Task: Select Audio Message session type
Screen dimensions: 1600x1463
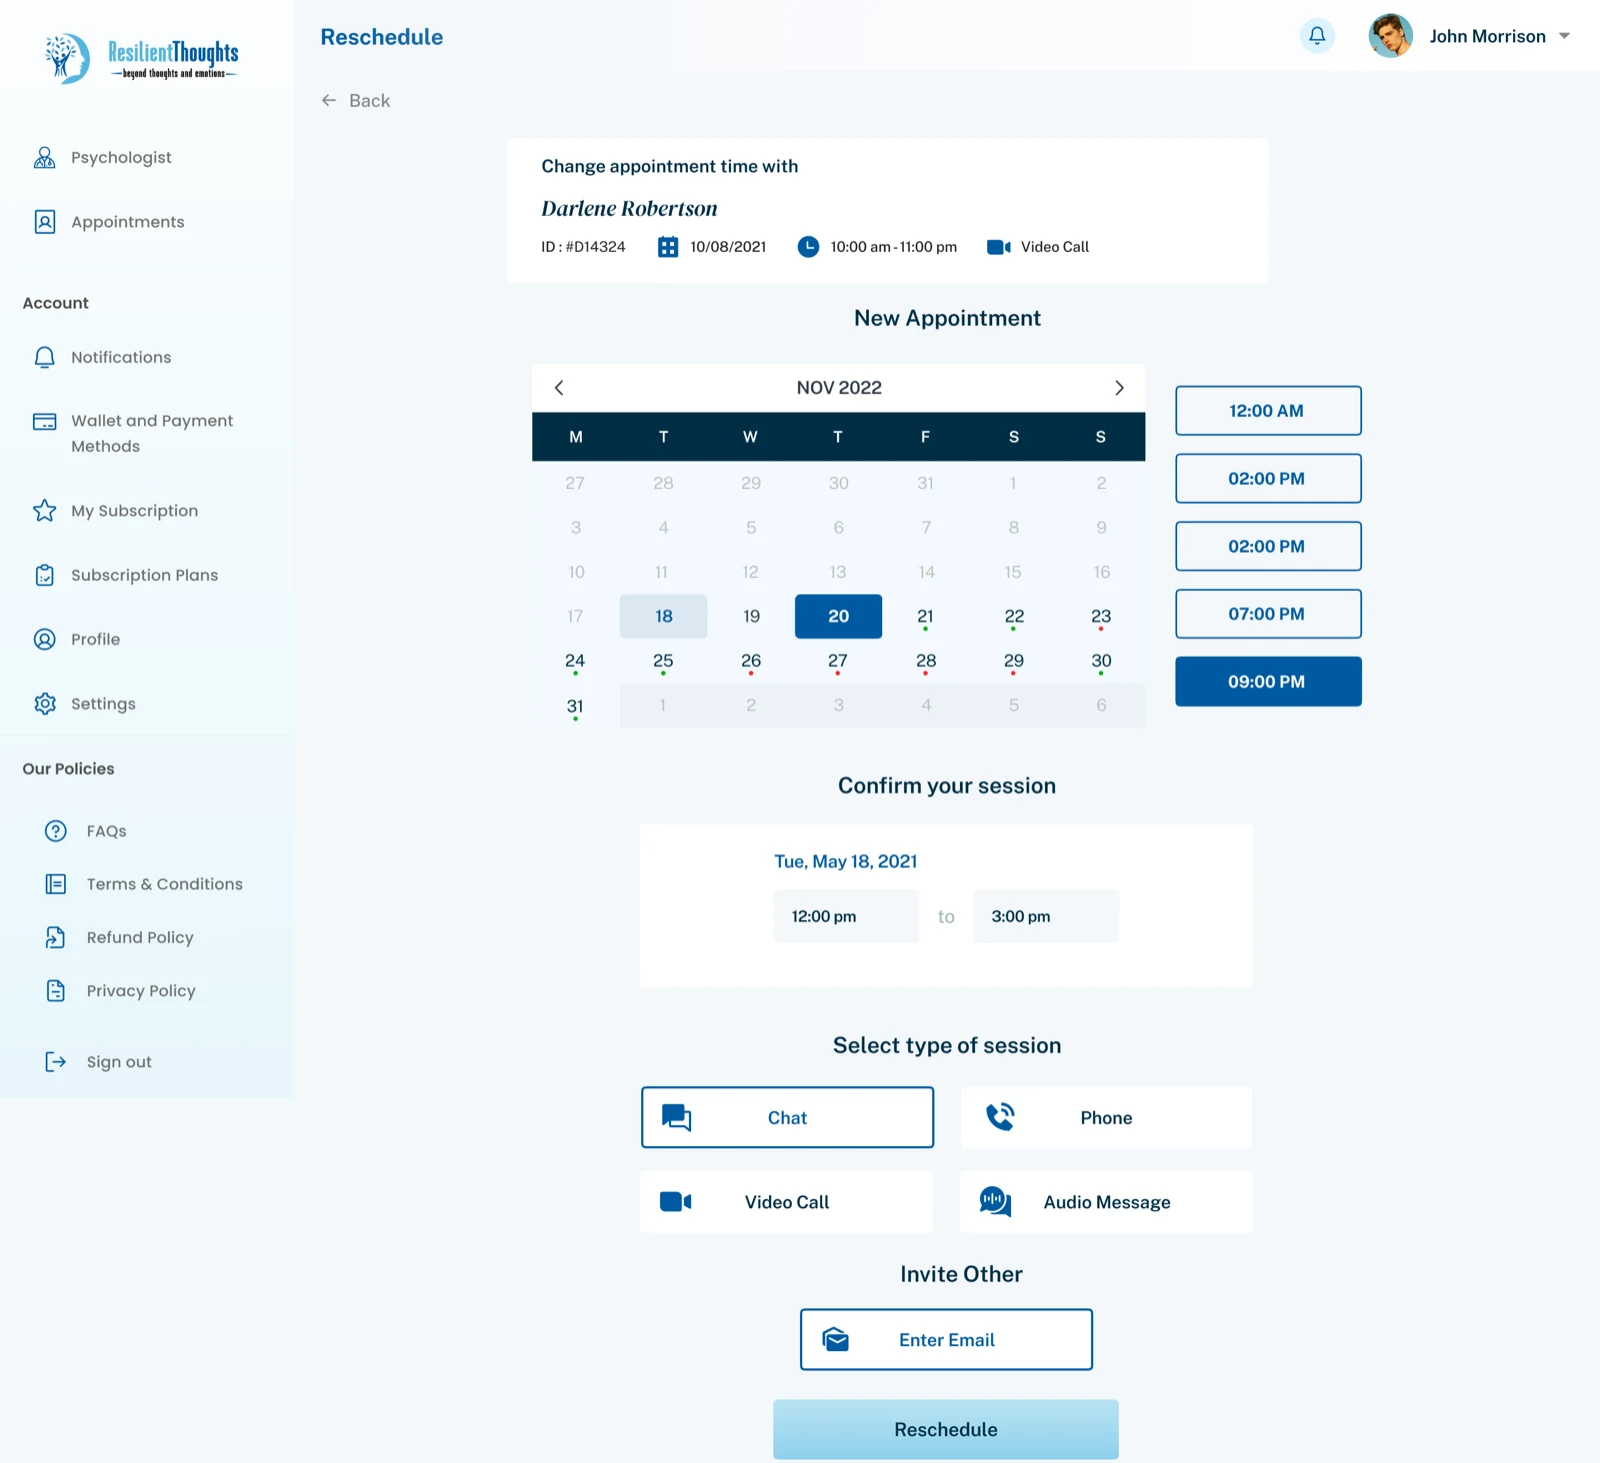Action: pyautogui.click(x=1106, y=1202)
